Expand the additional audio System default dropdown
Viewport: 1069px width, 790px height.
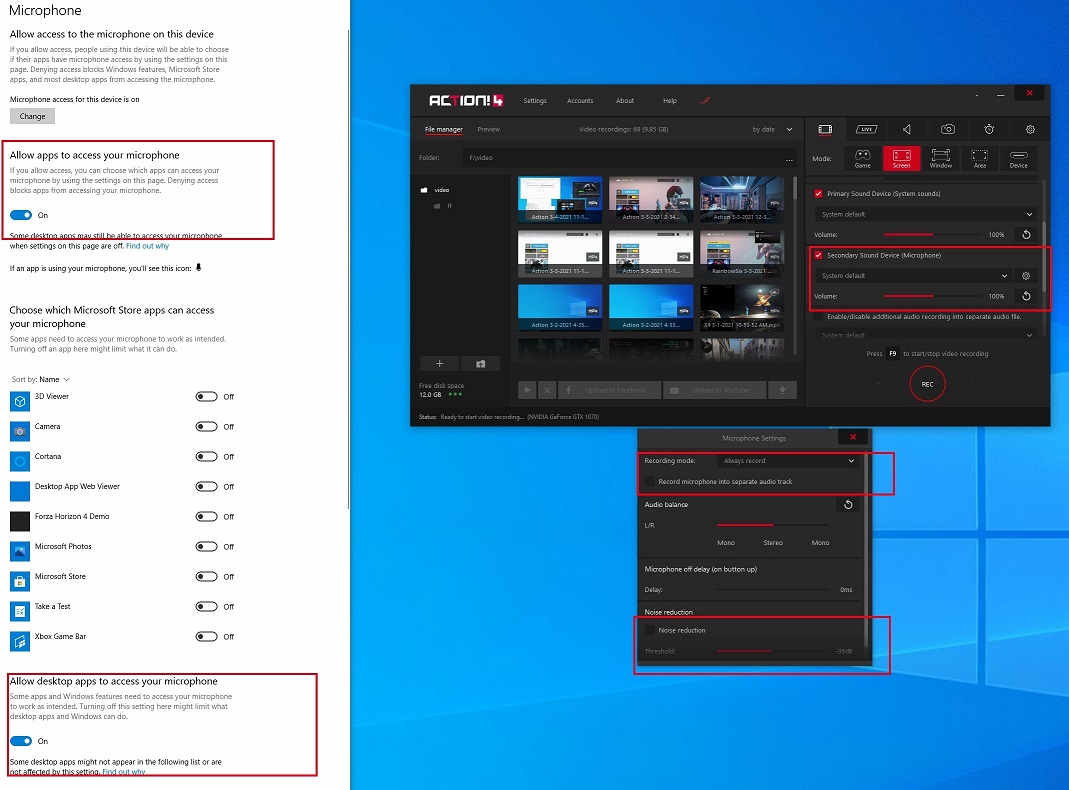point(926,335)
